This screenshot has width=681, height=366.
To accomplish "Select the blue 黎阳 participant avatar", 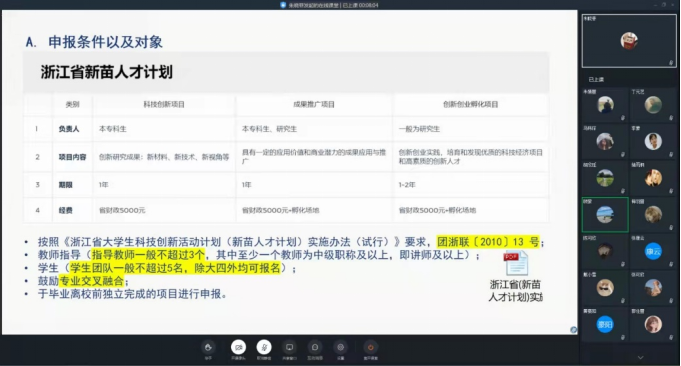I will point(605,324).
